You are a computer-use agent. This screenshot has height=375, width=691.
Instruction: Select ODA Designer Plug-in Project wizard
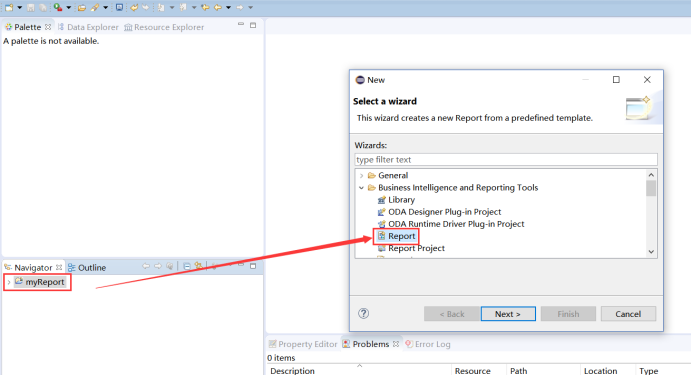(439, 212)
